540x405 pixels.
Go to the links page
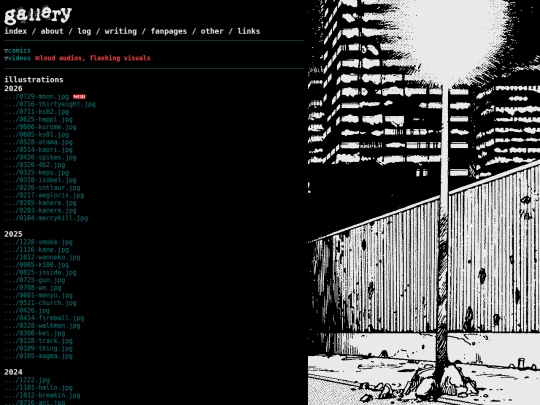click(249, 31)
